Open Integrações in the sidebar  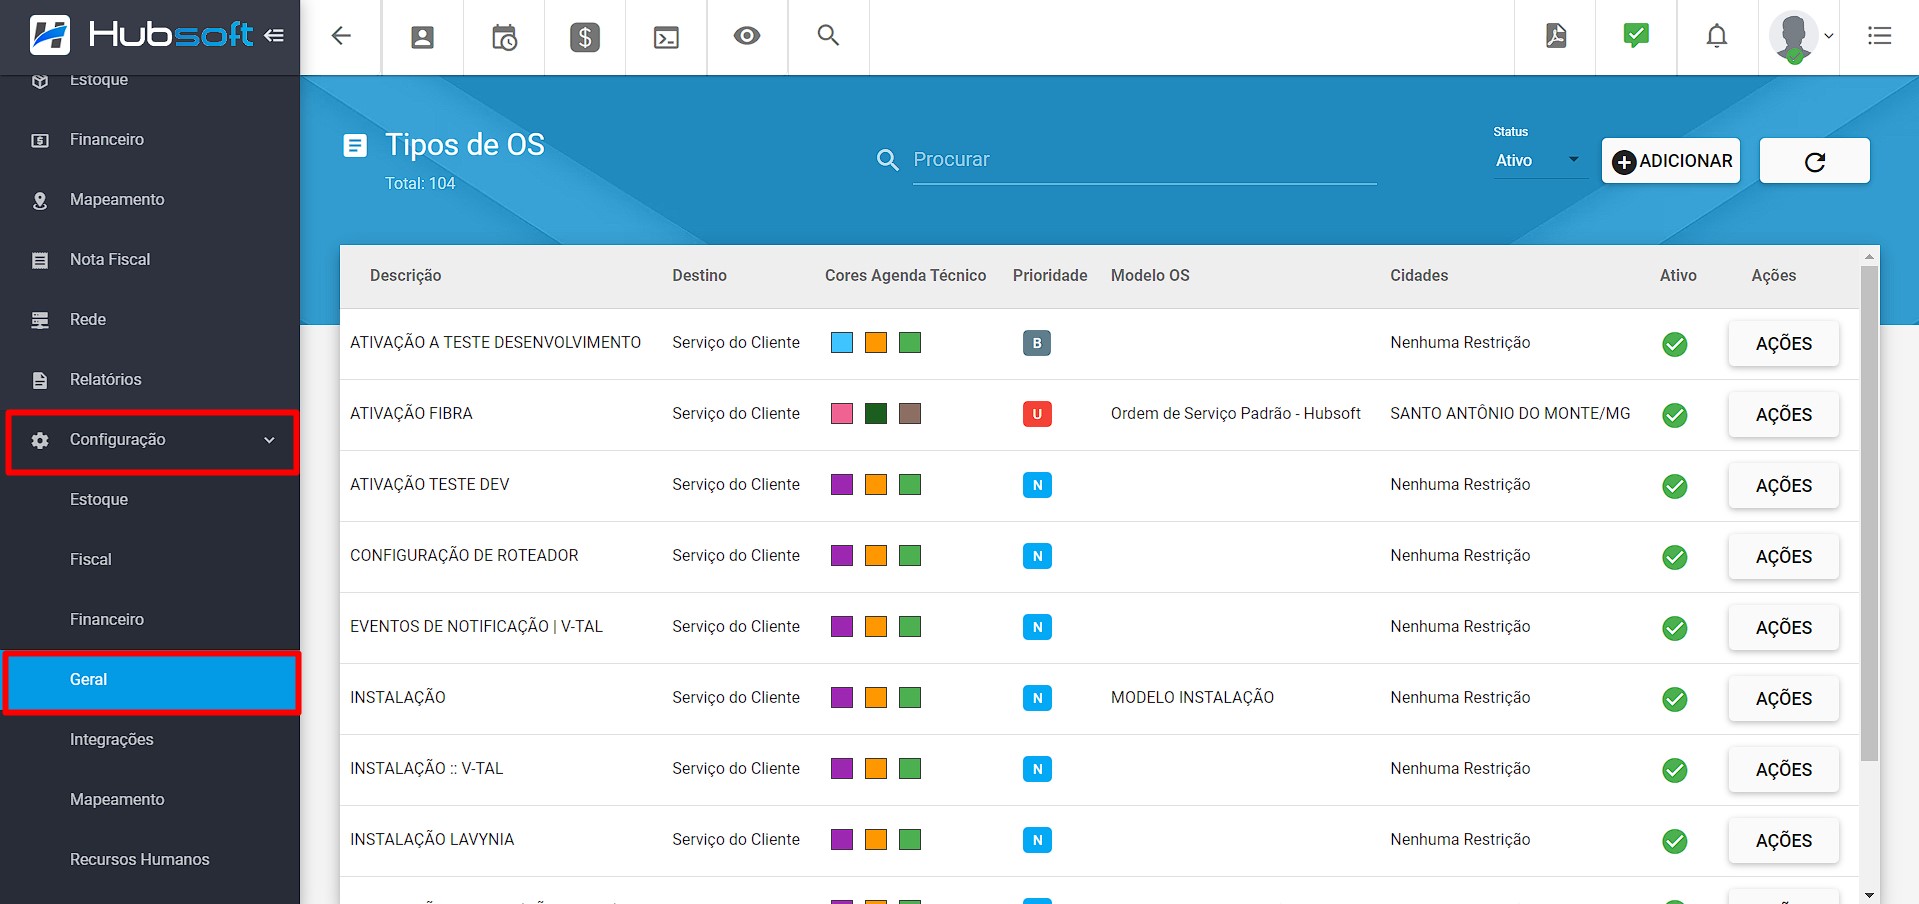(x=112, y=740)
